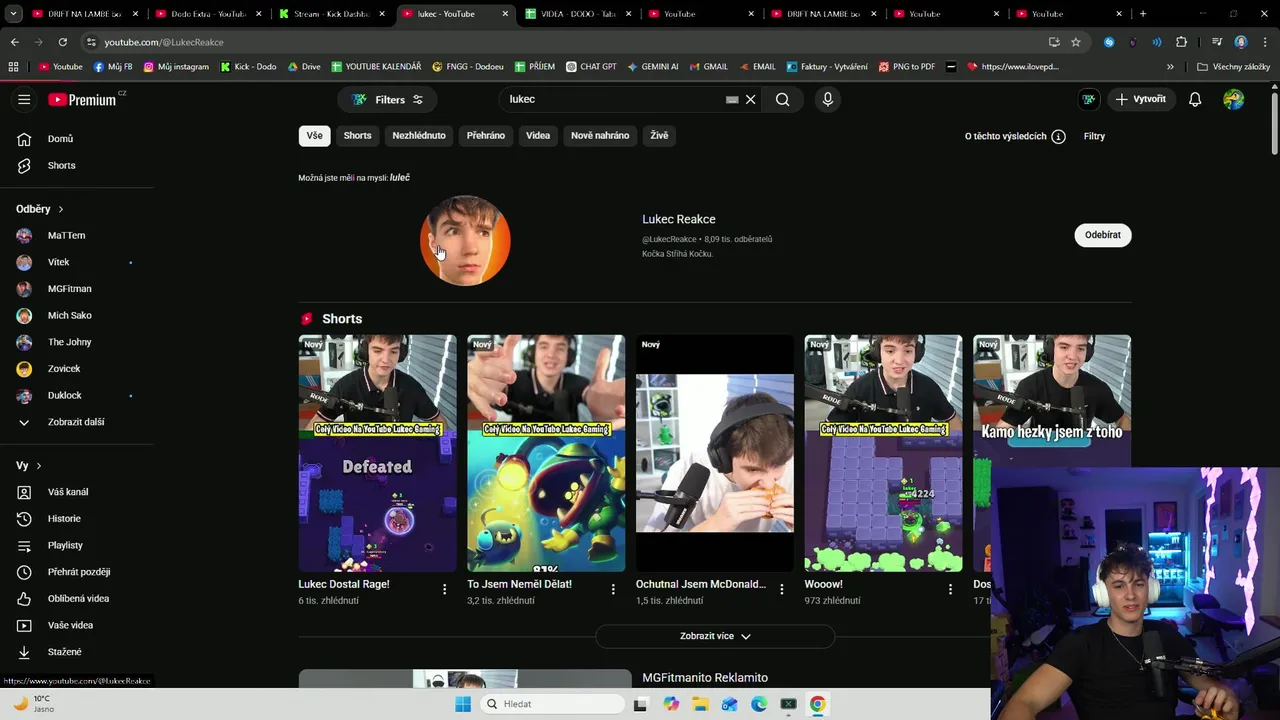Select the Shorts filter chip
The height and width of the screenshot is (720, 1280).
[357, 135]
